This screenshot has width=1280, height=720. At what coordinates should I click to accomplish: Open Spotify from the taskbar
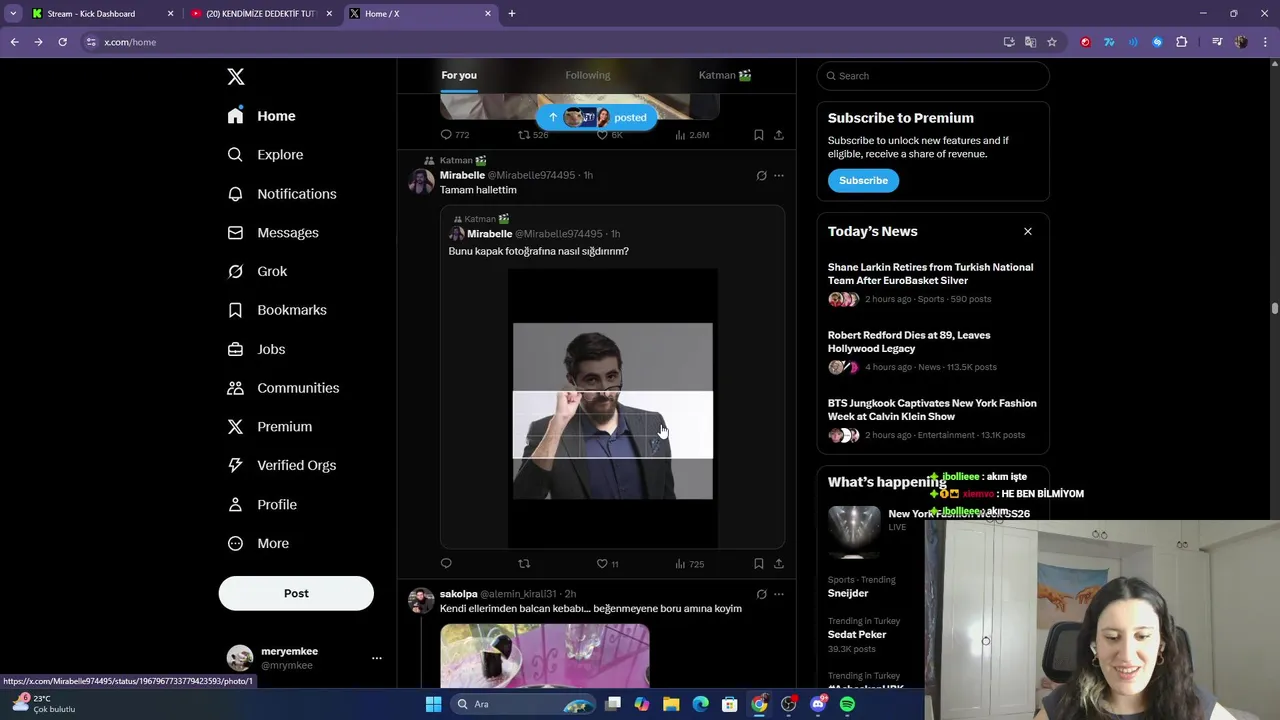pyautogui.click(x=848, y=704)
